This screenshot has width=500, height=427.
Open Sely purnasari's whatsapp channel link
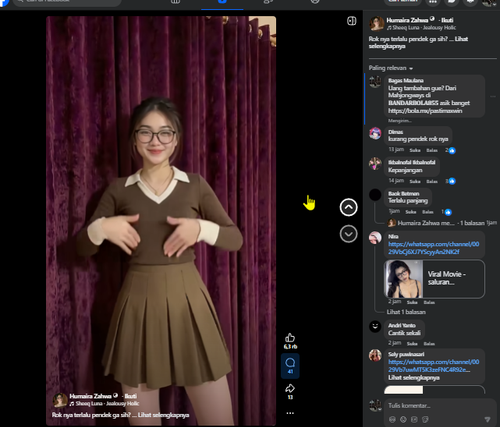tap(434, 366)
